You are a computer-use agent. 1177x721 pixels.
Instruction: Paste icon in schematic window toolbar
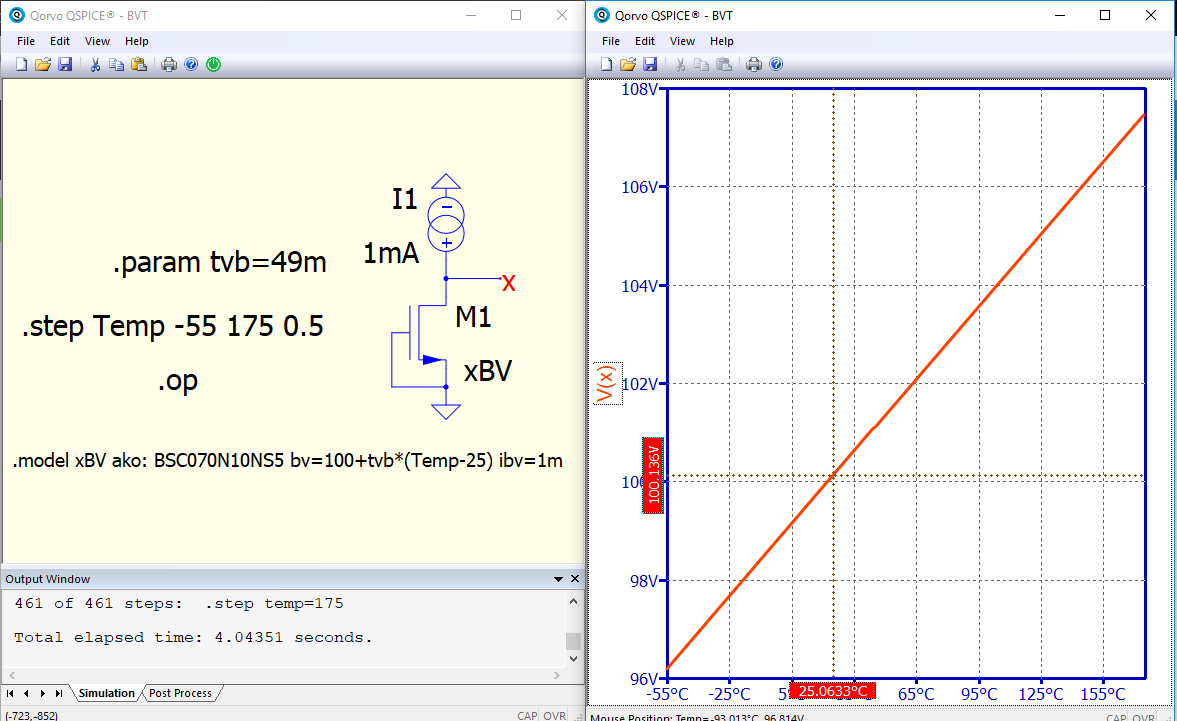[x=139, y=65]
